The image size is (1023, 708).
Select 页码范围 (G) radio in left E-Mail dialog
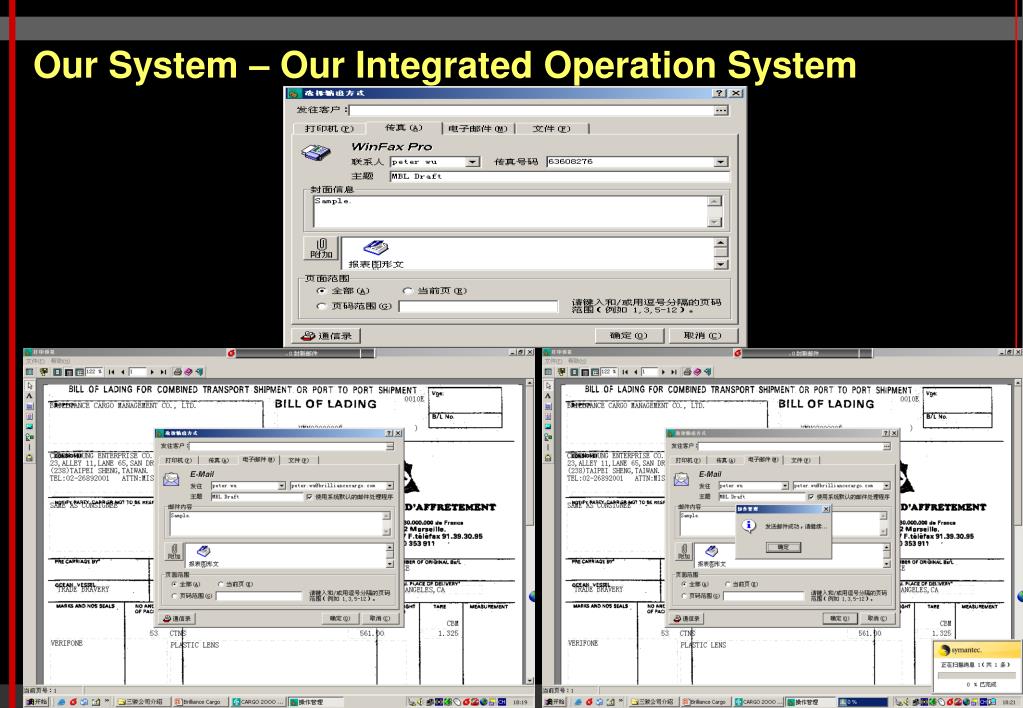point(174,596)
